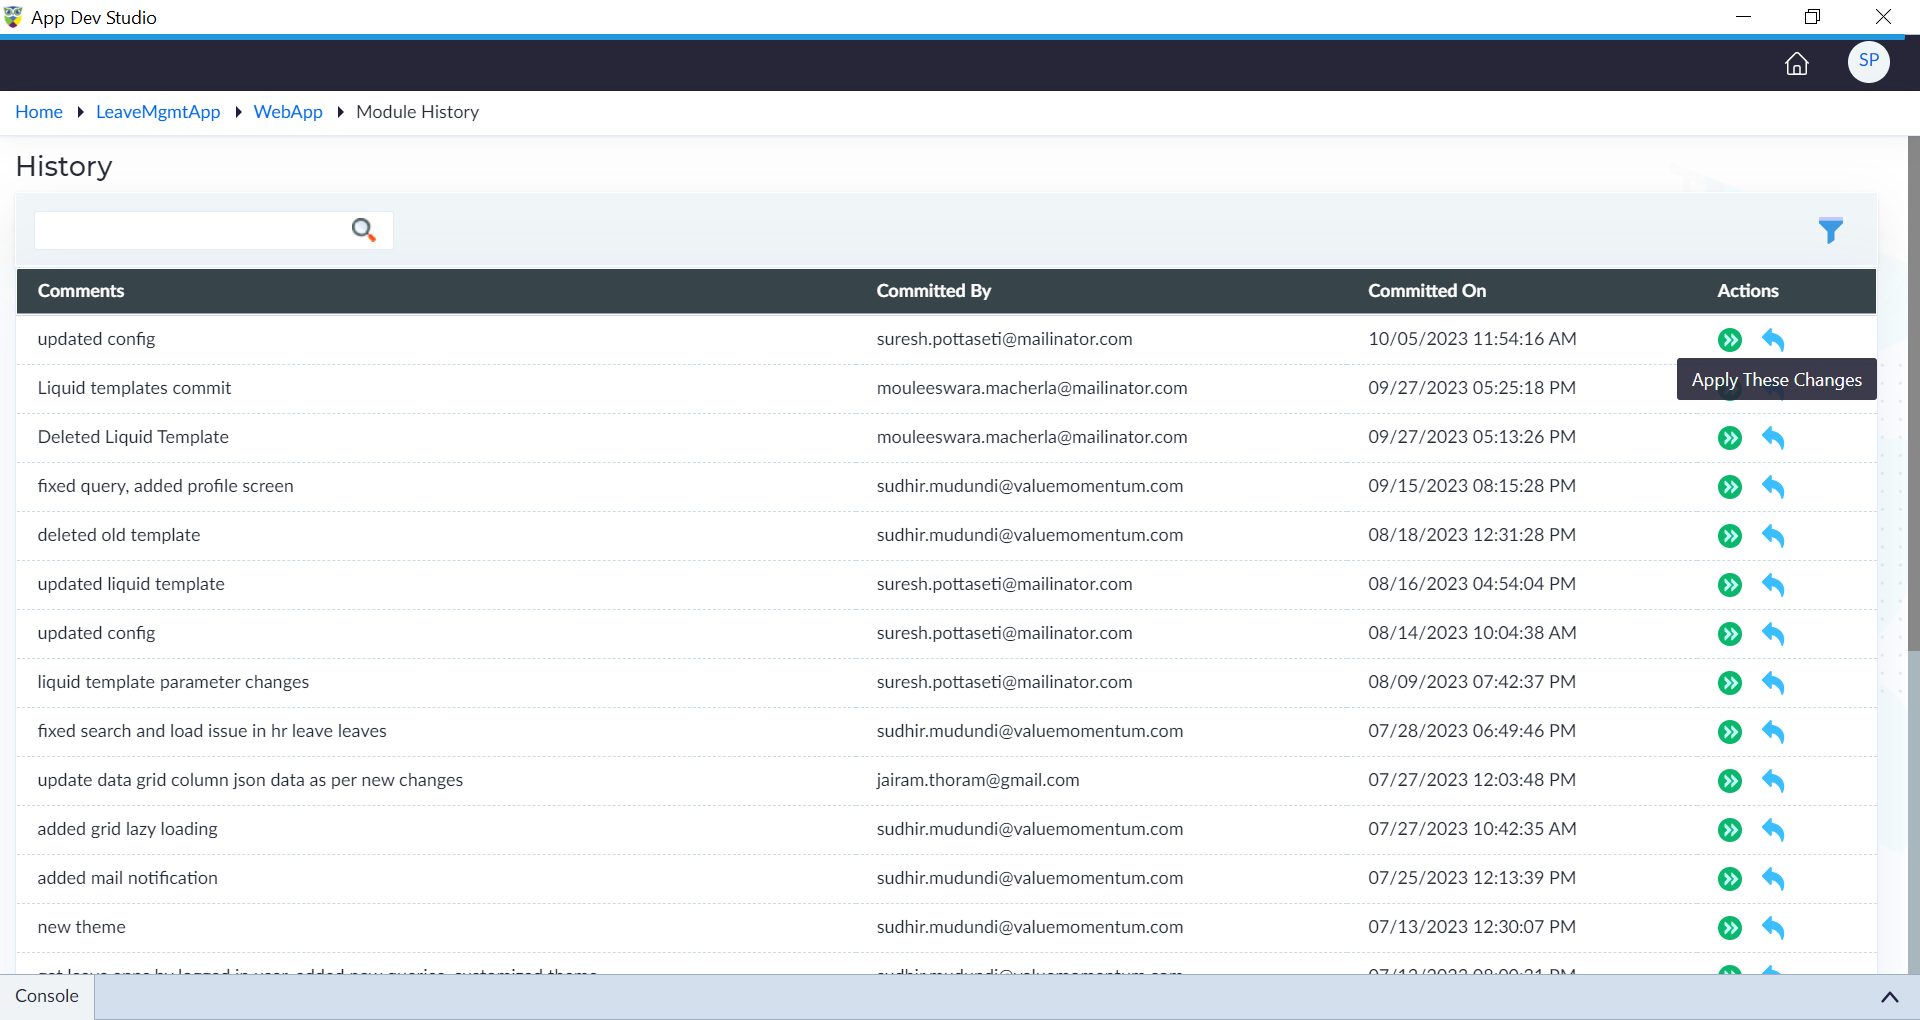The width and height of the screenshot is (1920, 1020).
Task: Open the filter funnel icon
Action: 1830,231
